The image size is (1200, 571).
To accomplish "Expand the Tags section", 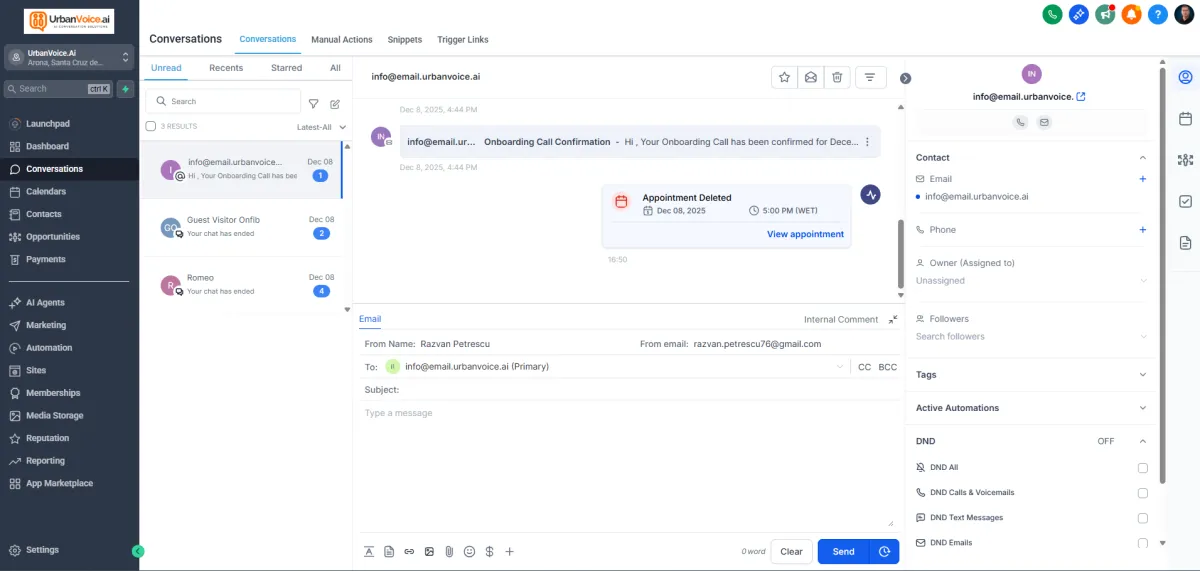I will (1142, 375).
